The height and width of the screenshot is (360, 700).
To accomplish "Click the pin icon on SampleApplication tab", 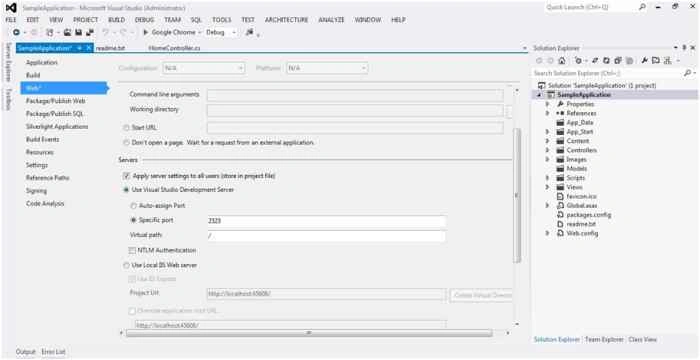I will coord(79,48).
